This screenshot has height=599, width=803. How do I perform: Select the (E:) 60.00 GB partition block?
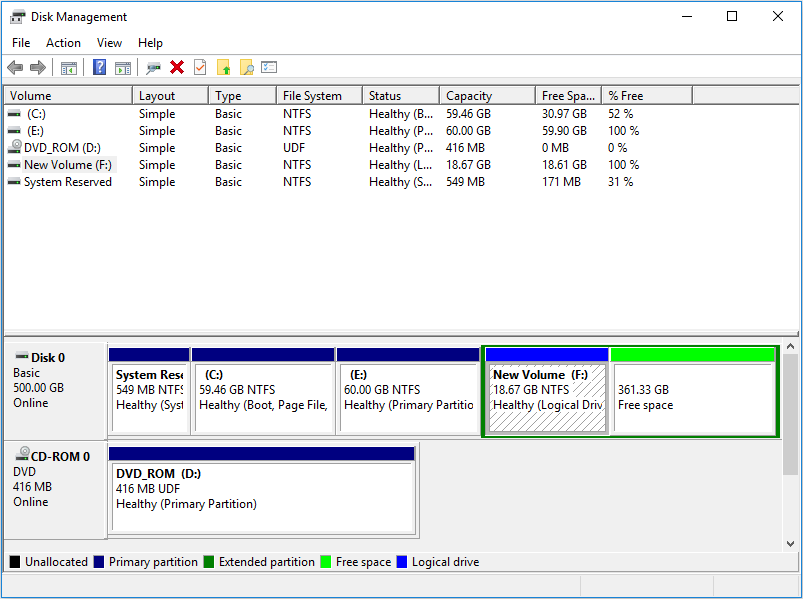[x=408, y=392]
